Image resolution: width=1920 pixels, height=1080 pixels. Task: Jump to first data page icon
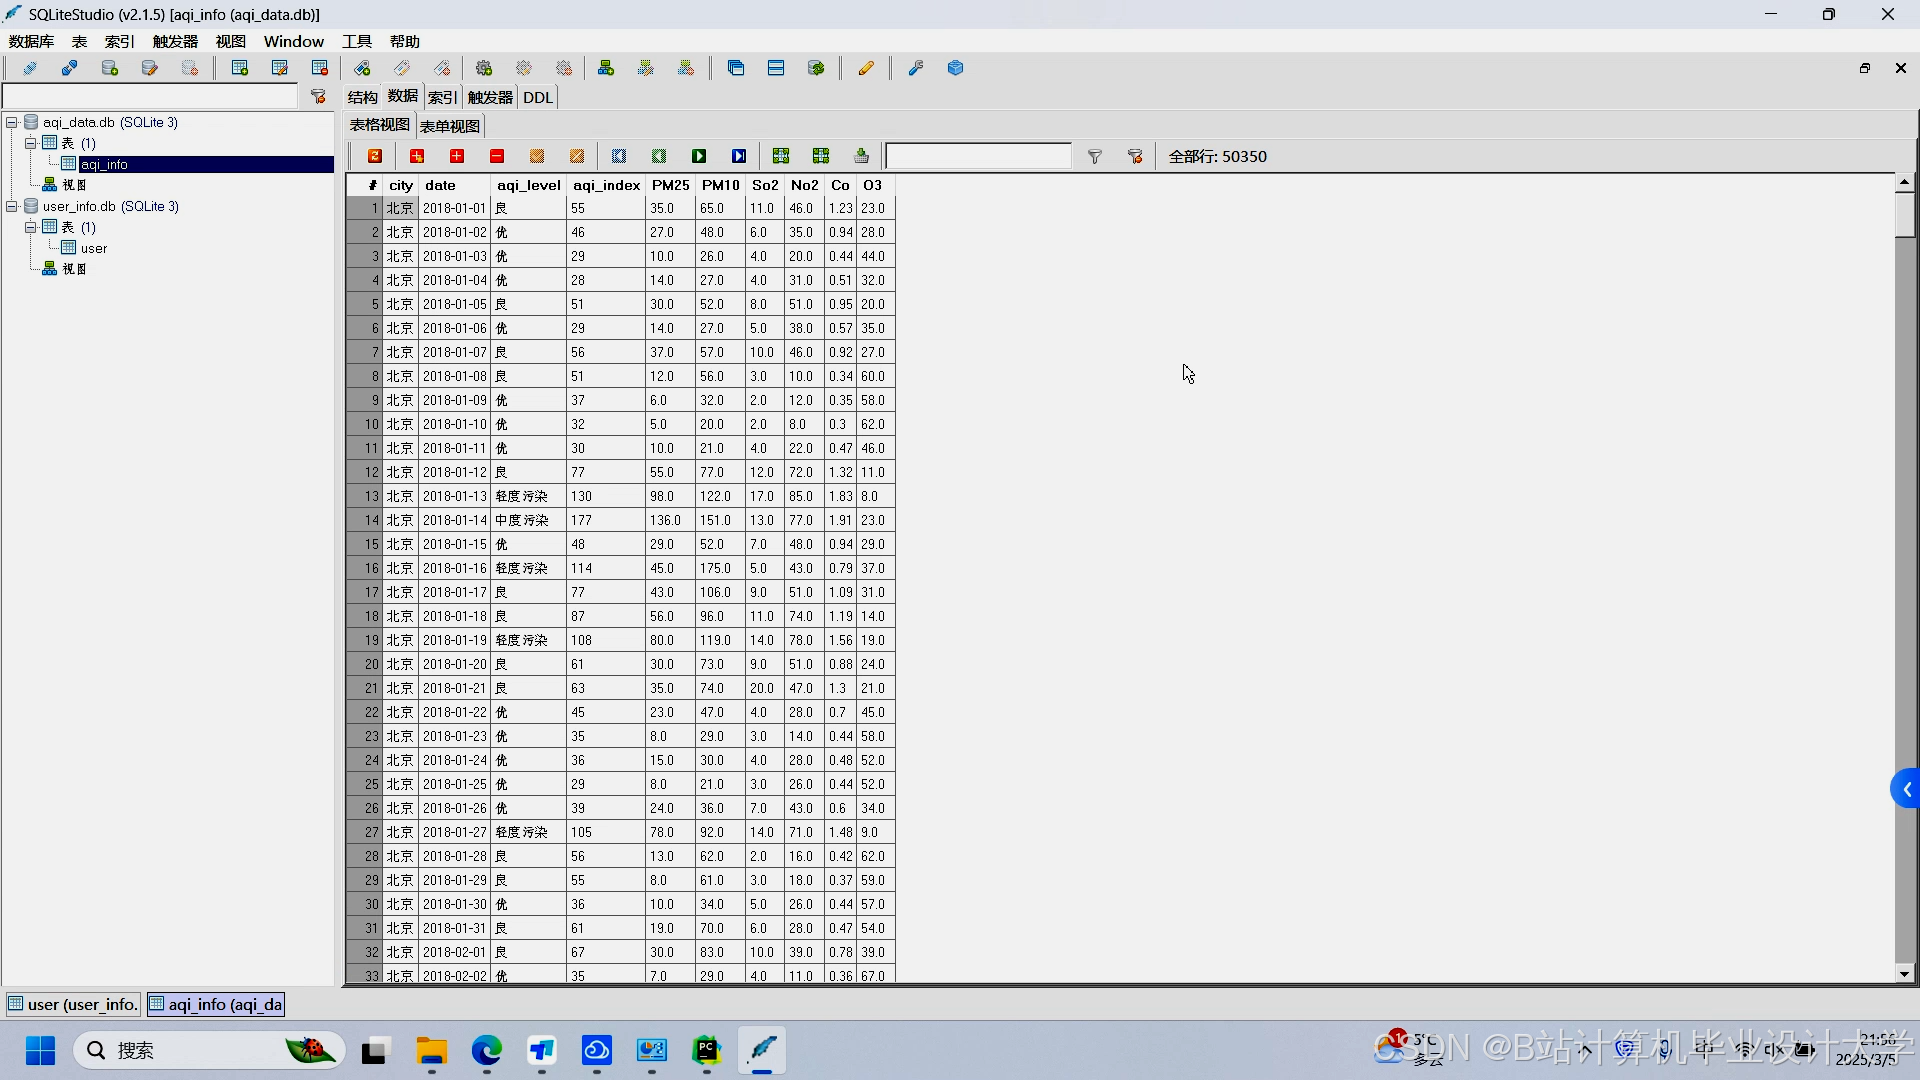click(619, 156)
